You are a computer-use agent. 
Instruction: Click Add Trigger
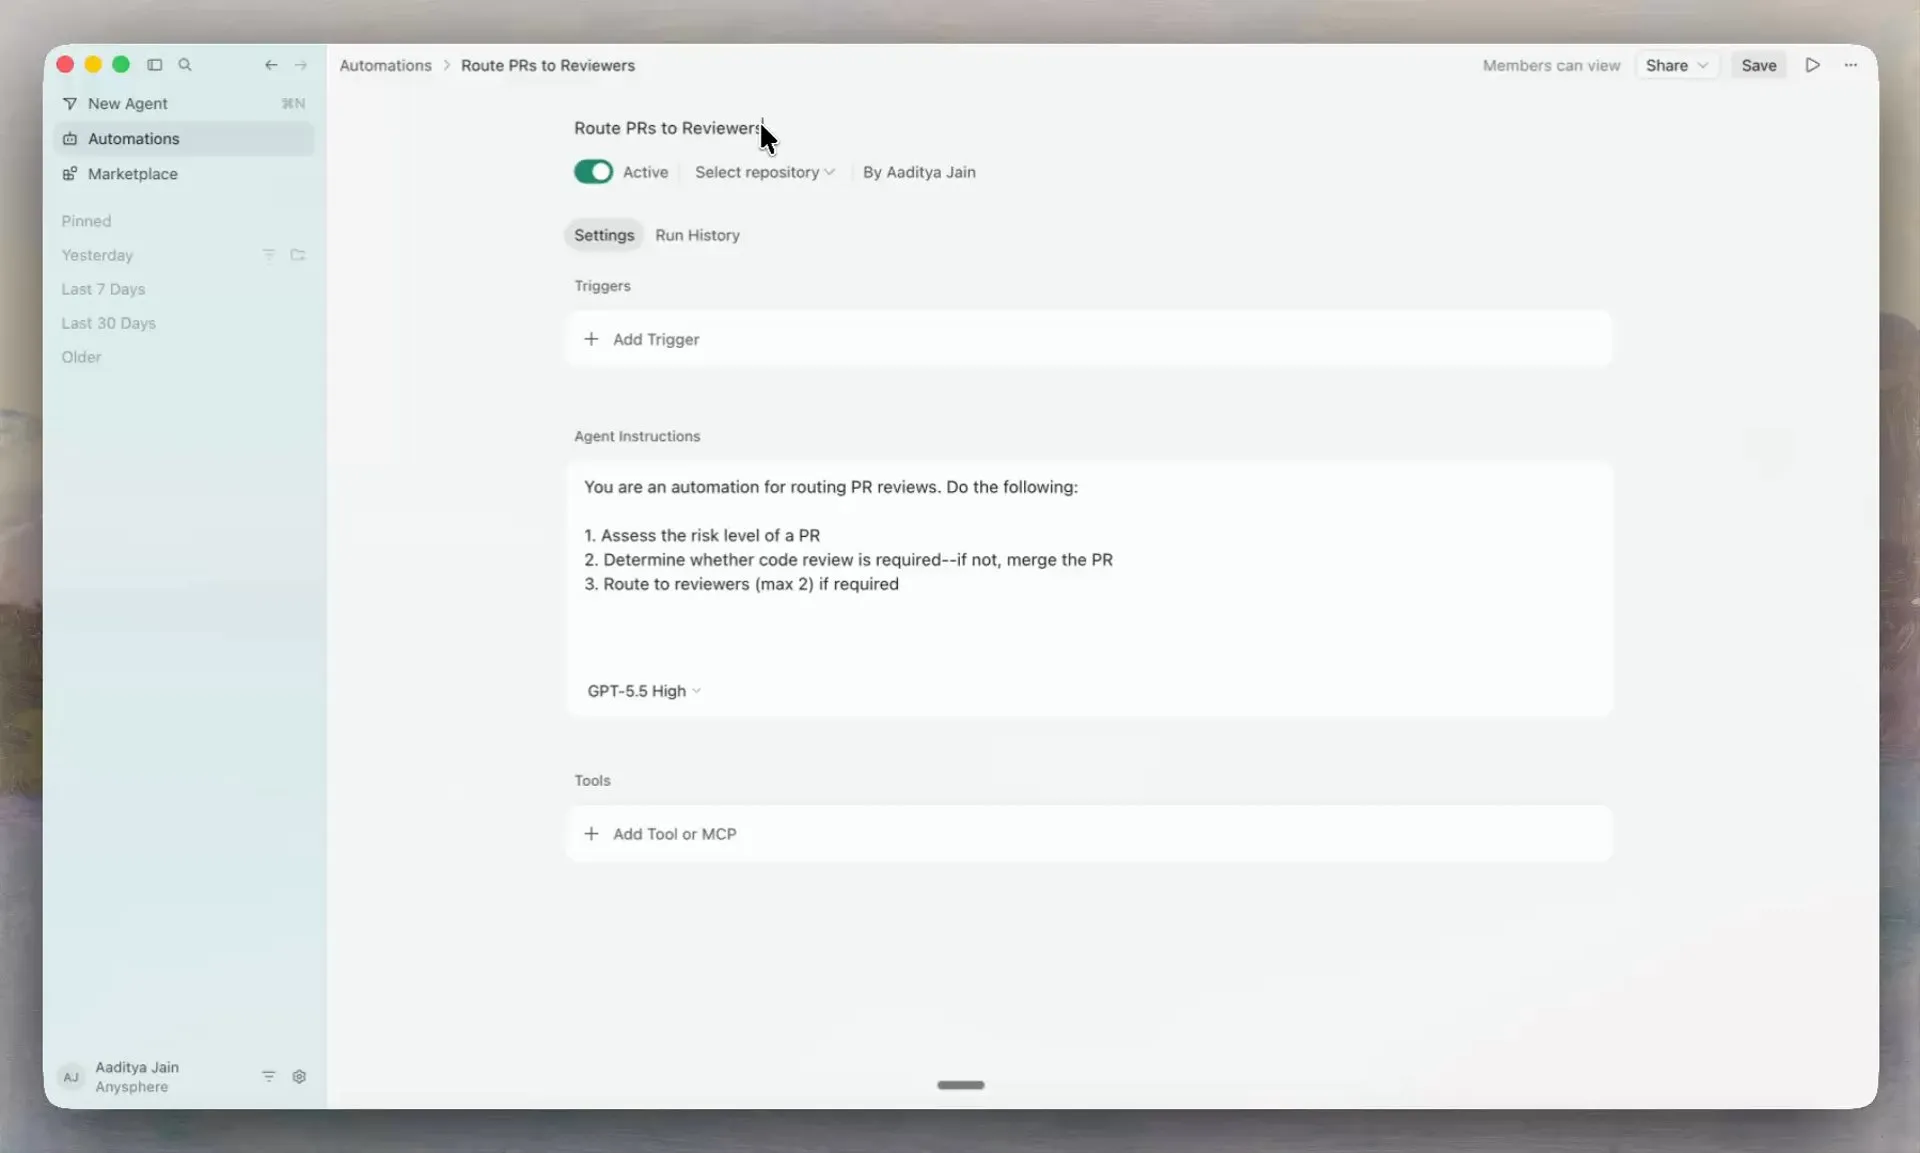tap(1089, 339)
